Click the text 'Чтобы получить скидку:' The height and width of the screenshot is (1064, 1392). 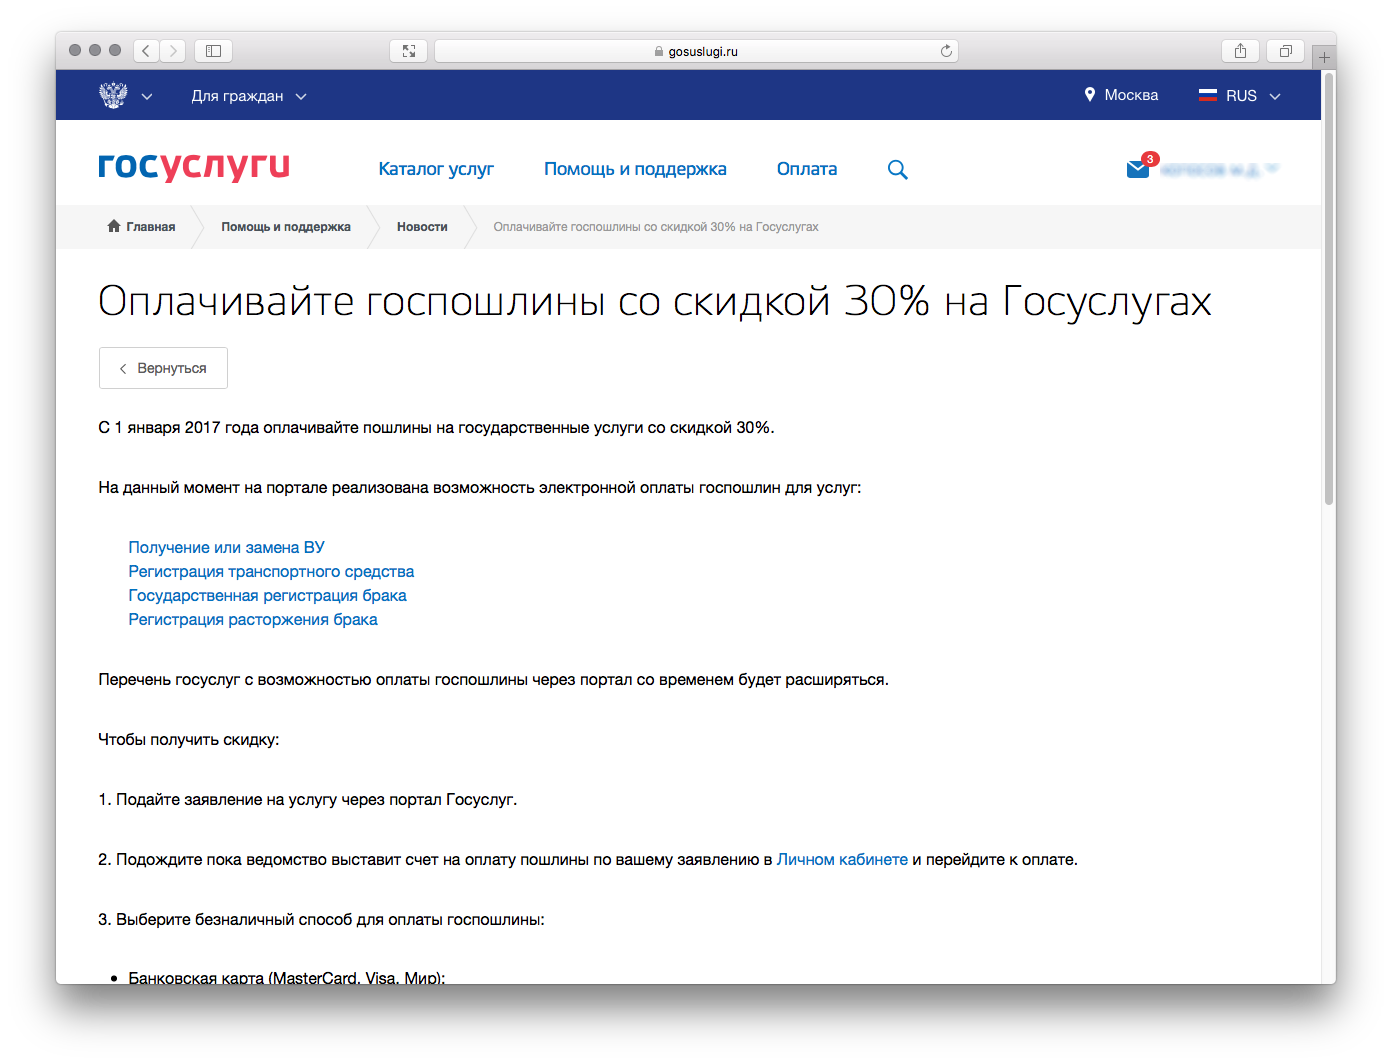click(189, 739)
